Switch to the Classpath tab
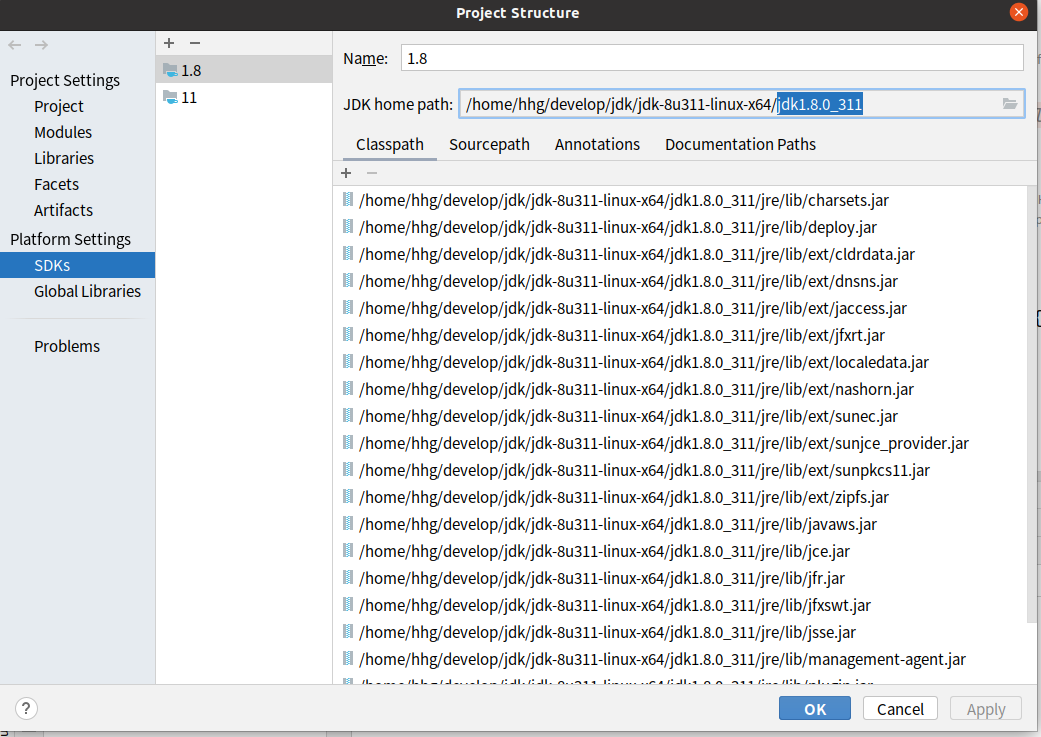Image resolution: width=1041 pixels, height=737 pixels. coord(390,145)
